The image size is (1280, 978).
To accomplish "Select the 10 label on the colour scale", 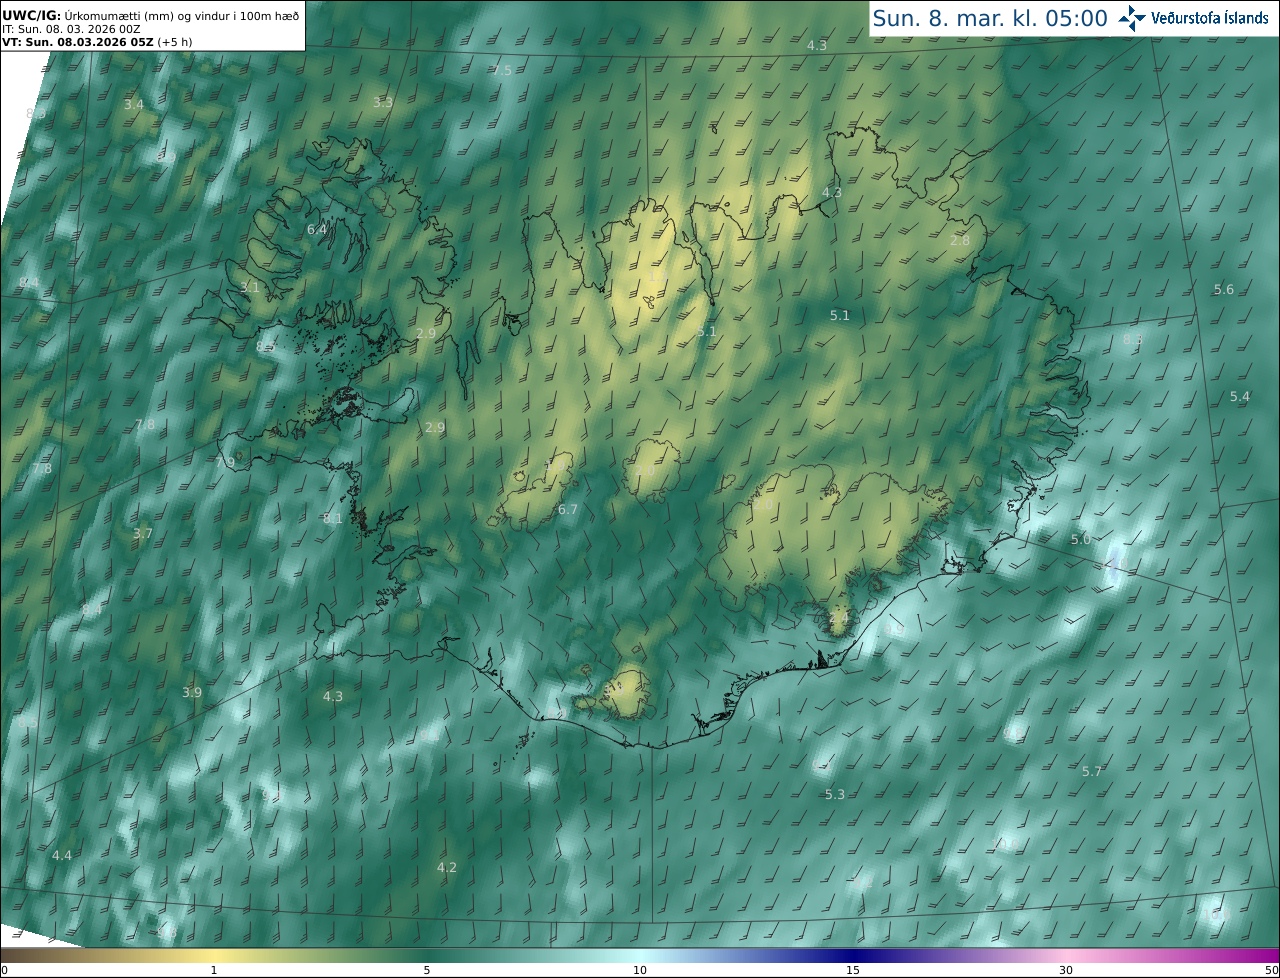I will tap(640, 970).
